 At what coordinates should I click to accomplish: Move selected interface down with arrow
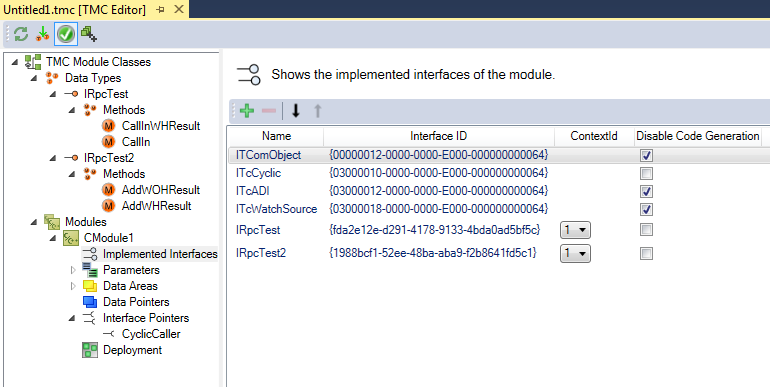(x=296, y=111)
